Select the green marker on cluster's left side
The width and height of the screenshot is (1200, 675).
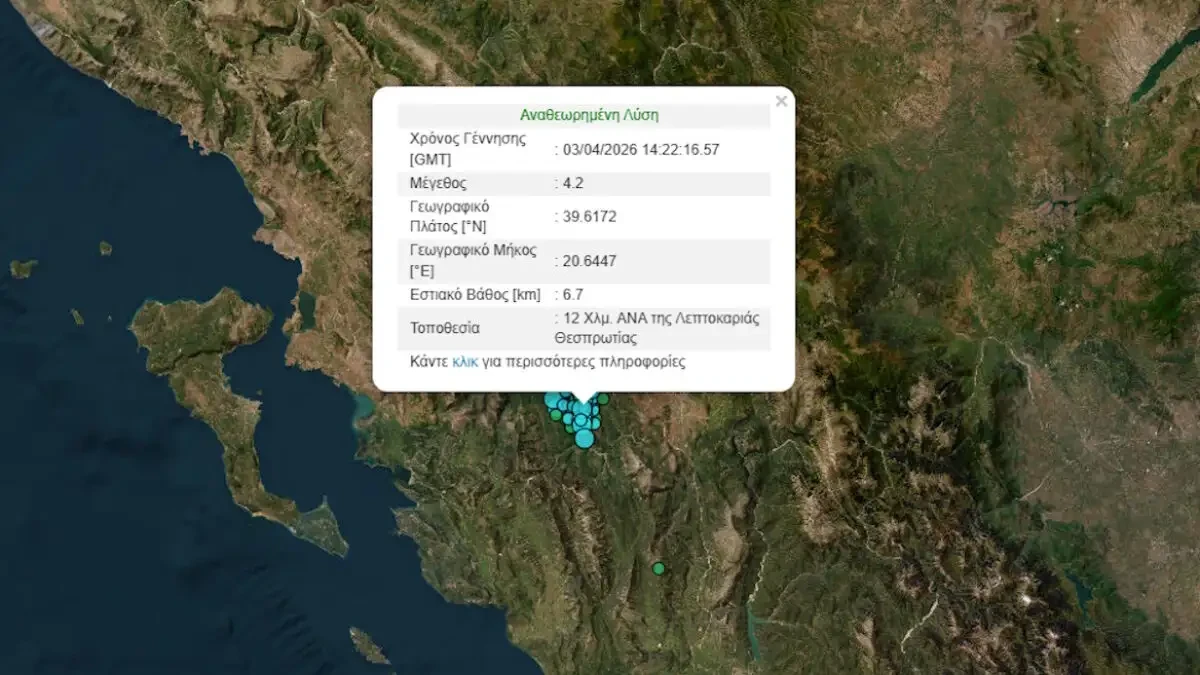click(x=556, y=415)
